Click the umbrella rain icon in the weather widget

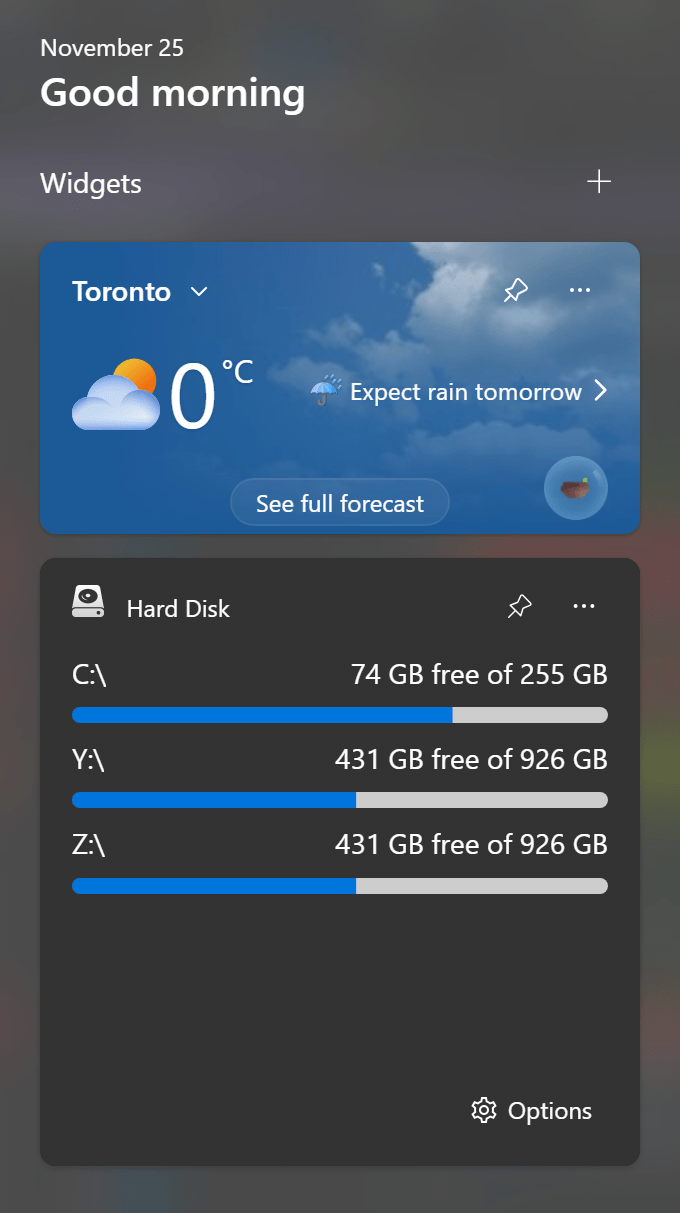(322, 390)
